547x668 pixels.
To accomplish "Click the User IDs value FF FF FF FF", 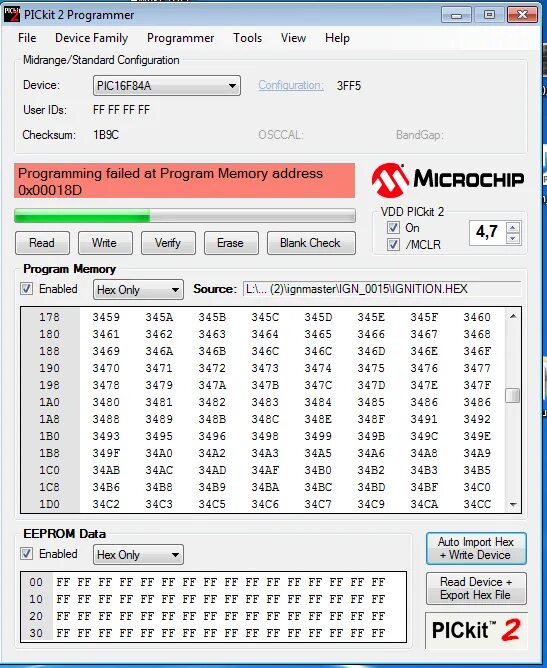I will click(121, 110).
